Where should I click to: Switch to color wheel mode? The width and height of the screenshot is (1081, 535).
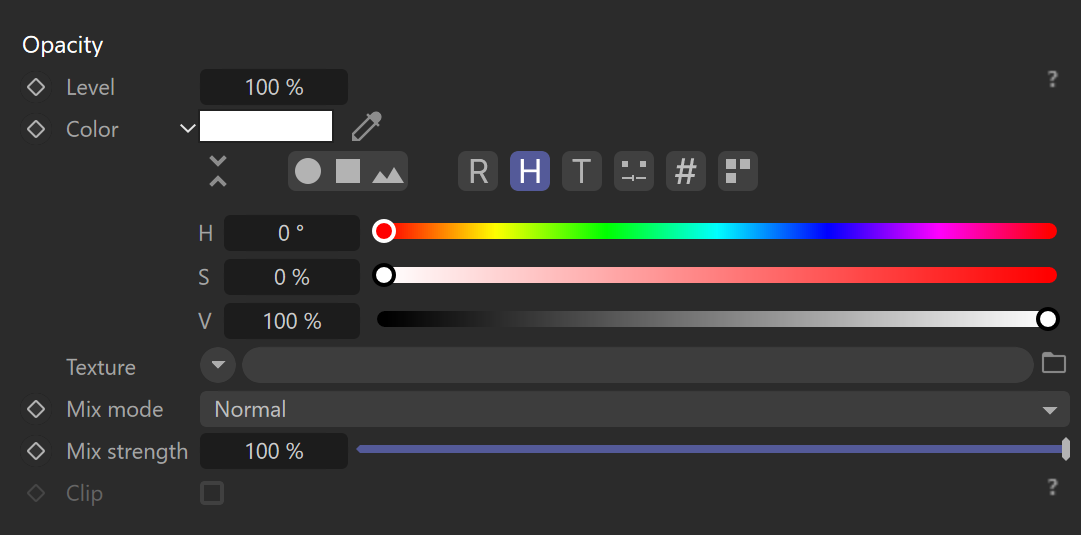308,171
